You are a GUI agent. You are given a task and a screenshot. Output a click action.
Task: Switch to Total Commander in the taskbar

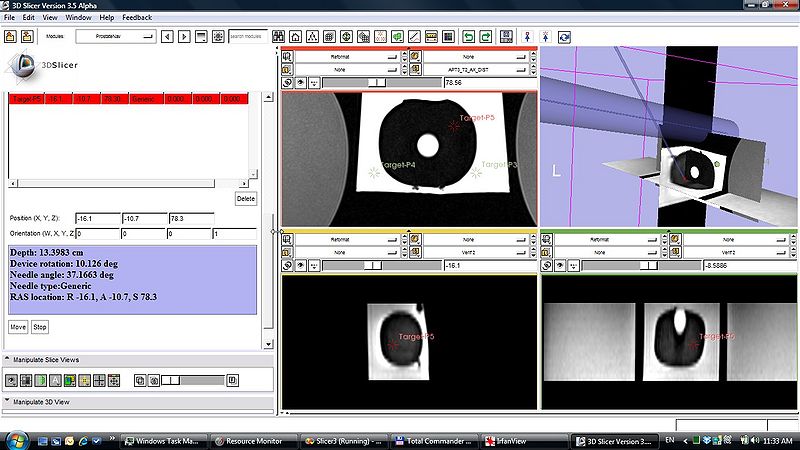click(x=434, y=441)
